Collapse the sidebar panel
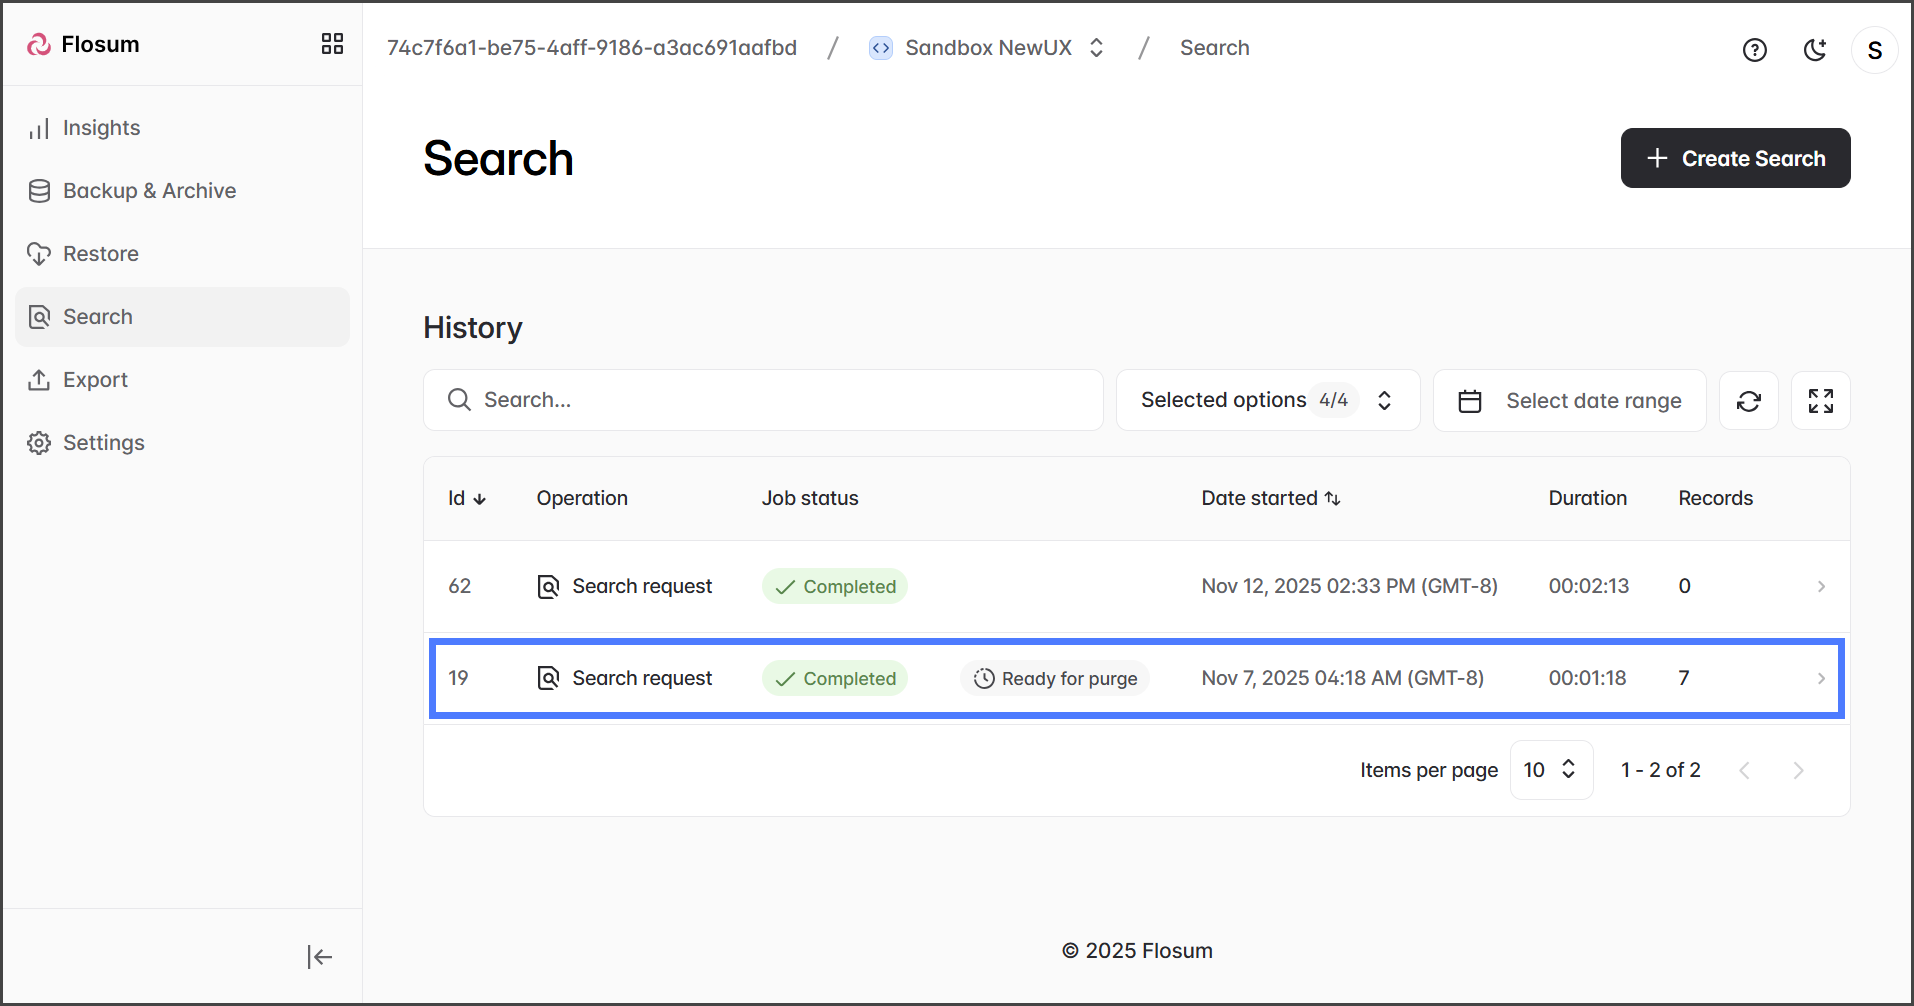Image resolution: width=1914 pixels, height=1006 pixels. point(319,957)
